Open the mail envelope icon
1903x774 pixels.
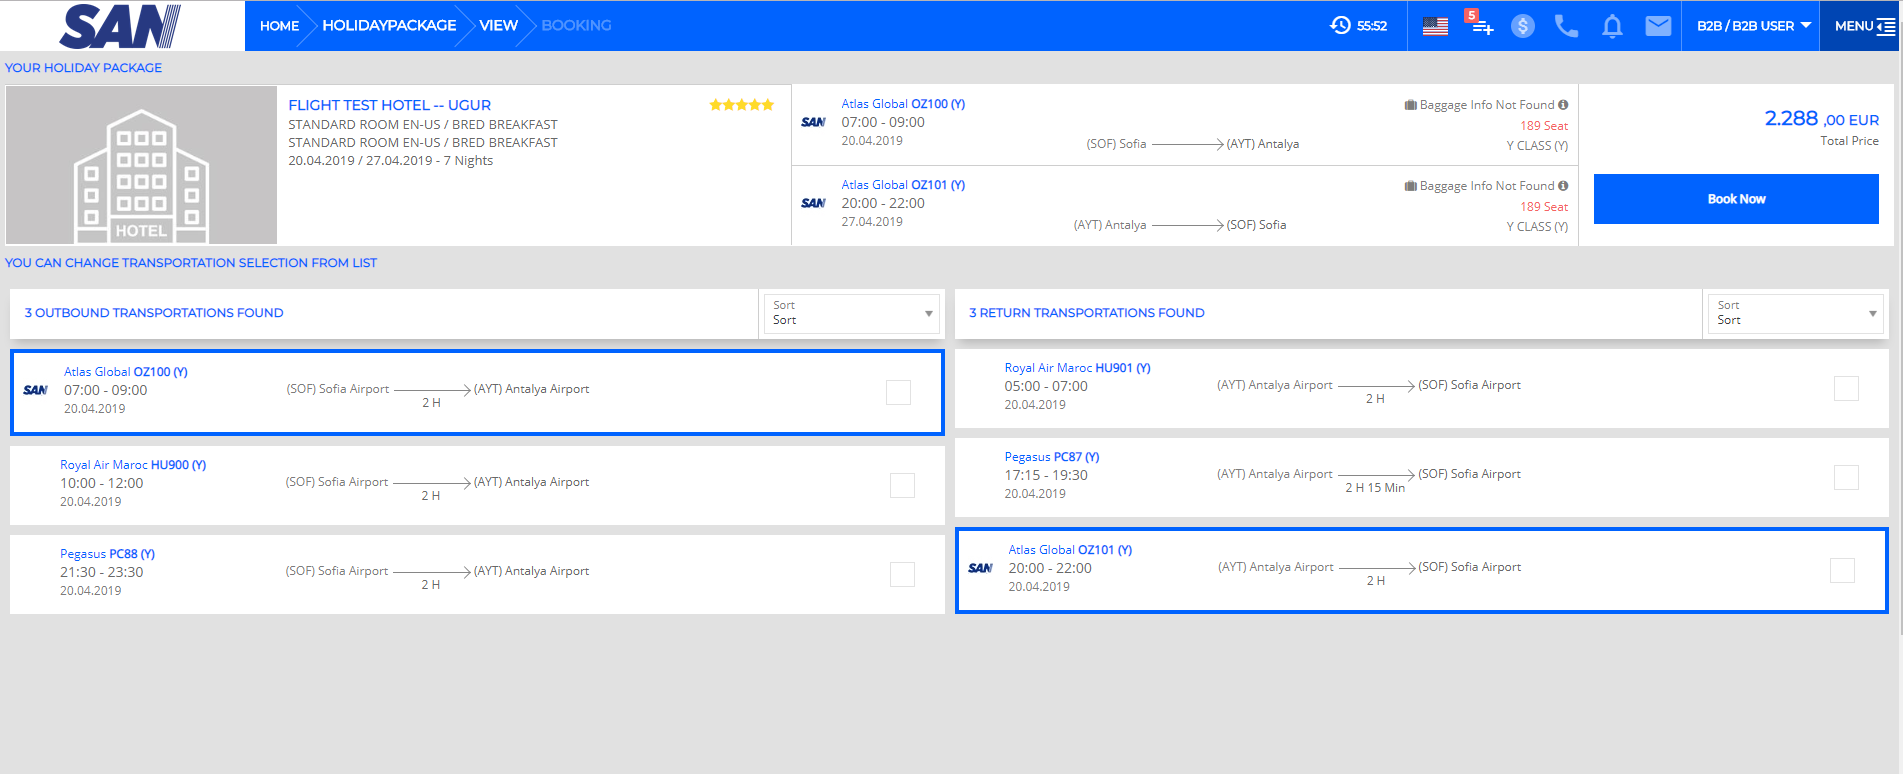coord(1658,26)
